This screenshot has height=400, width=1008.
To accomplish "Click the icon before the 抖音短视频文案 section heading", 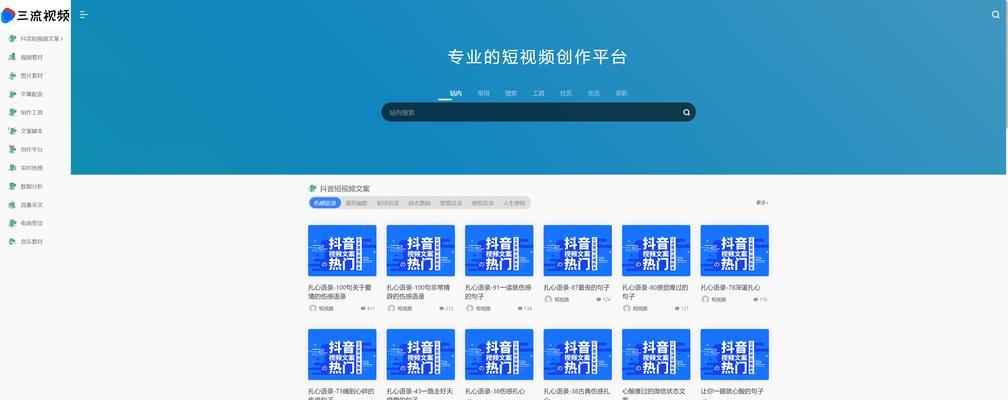I will [x=312, y=188].
